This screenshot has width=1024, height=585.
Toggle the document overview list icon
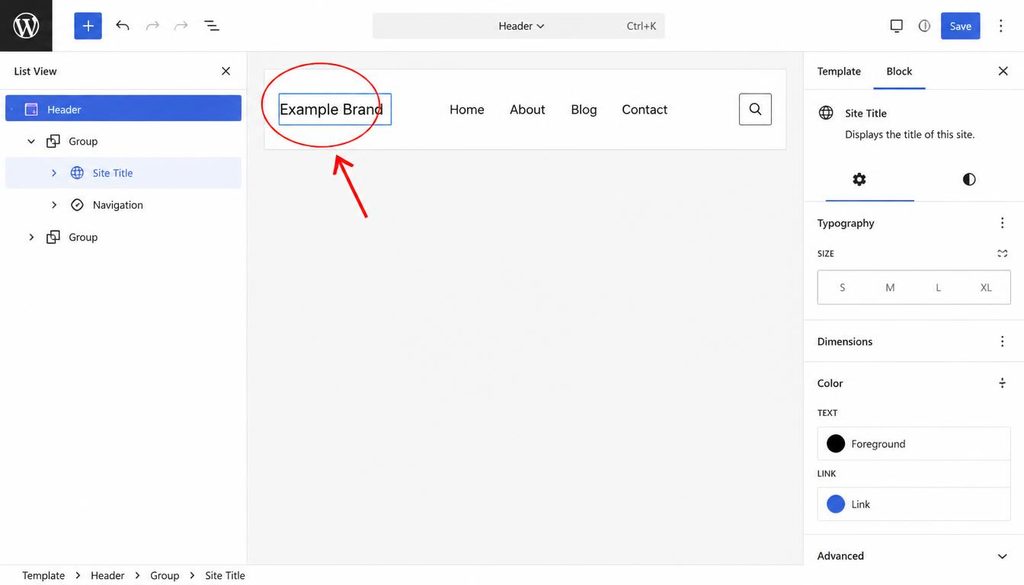point(212,25)
